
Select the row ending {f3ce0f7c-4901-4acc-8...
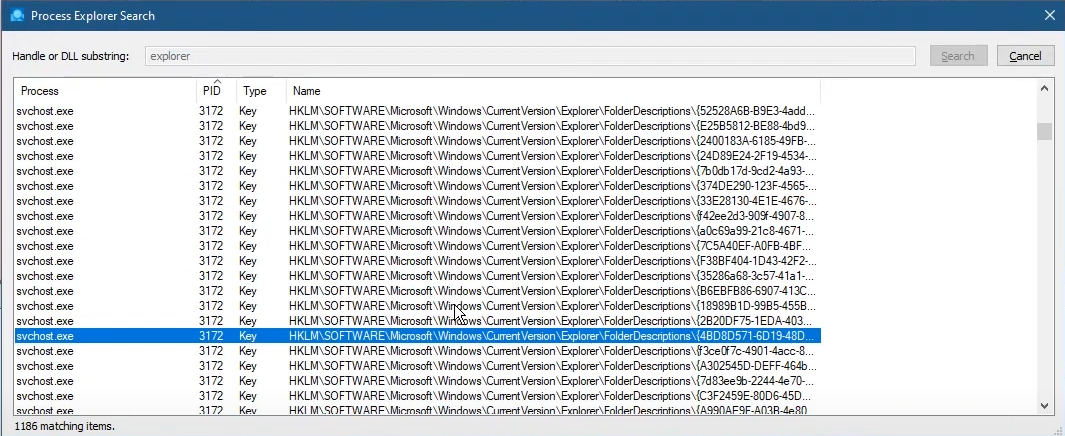click(x=418, y=350)
